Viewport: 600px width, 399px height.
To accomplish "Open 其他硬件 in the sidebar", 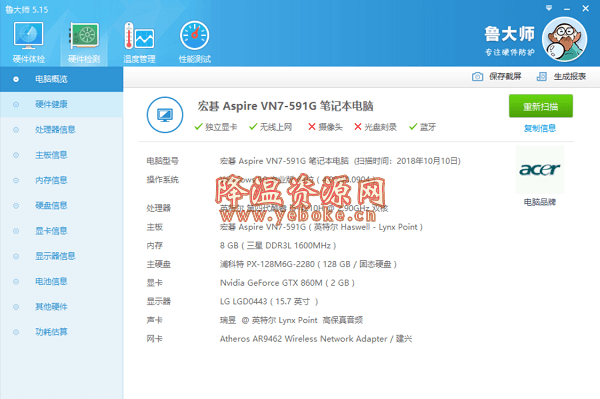I will pos(62,306).
